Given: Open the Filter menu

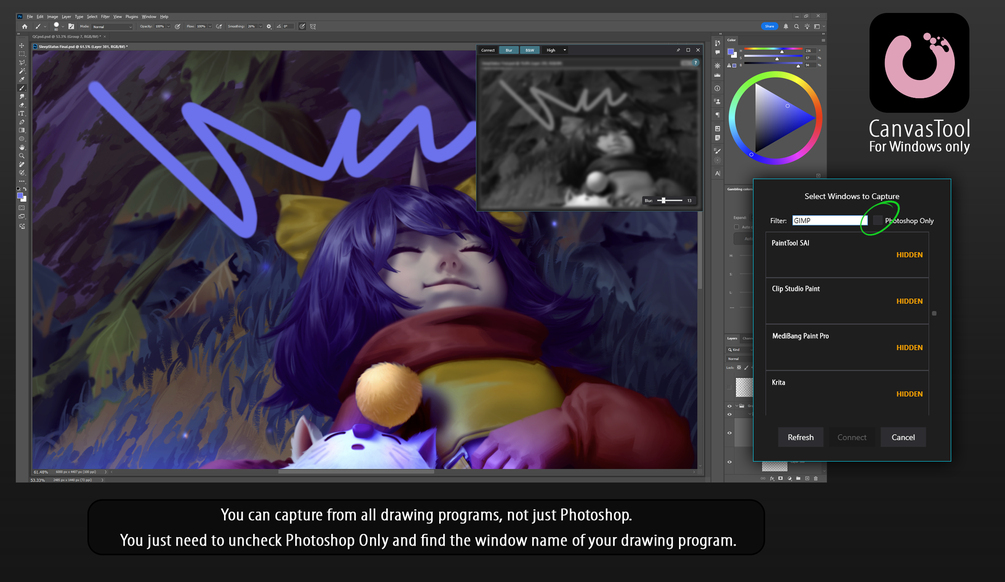Looking at the screenshot, I should coord(105,17).
